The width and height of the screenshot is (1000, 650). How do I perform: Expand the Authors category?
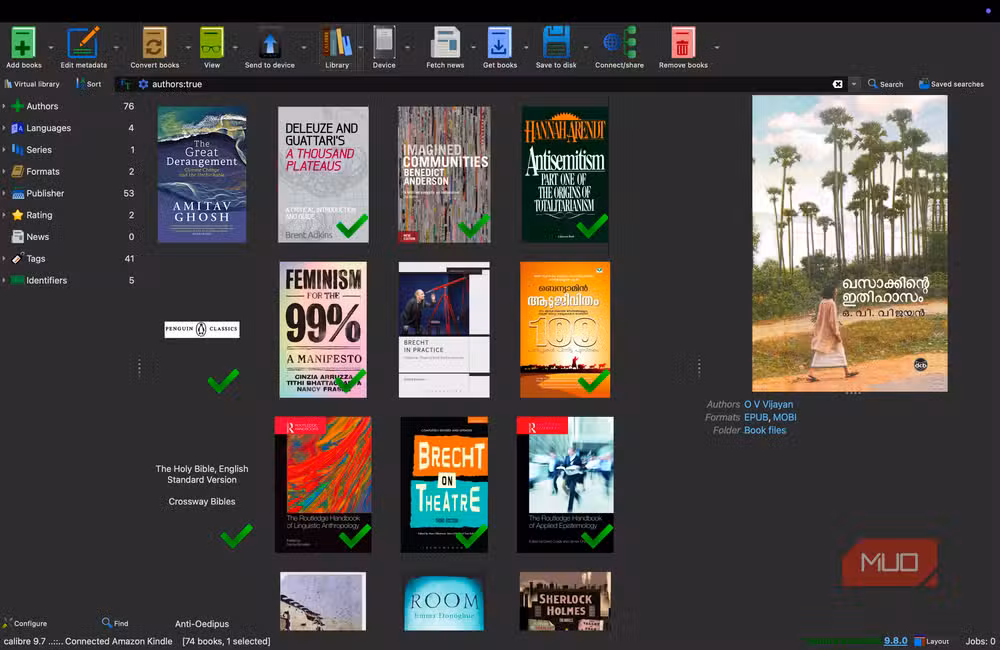coord(4,106)
